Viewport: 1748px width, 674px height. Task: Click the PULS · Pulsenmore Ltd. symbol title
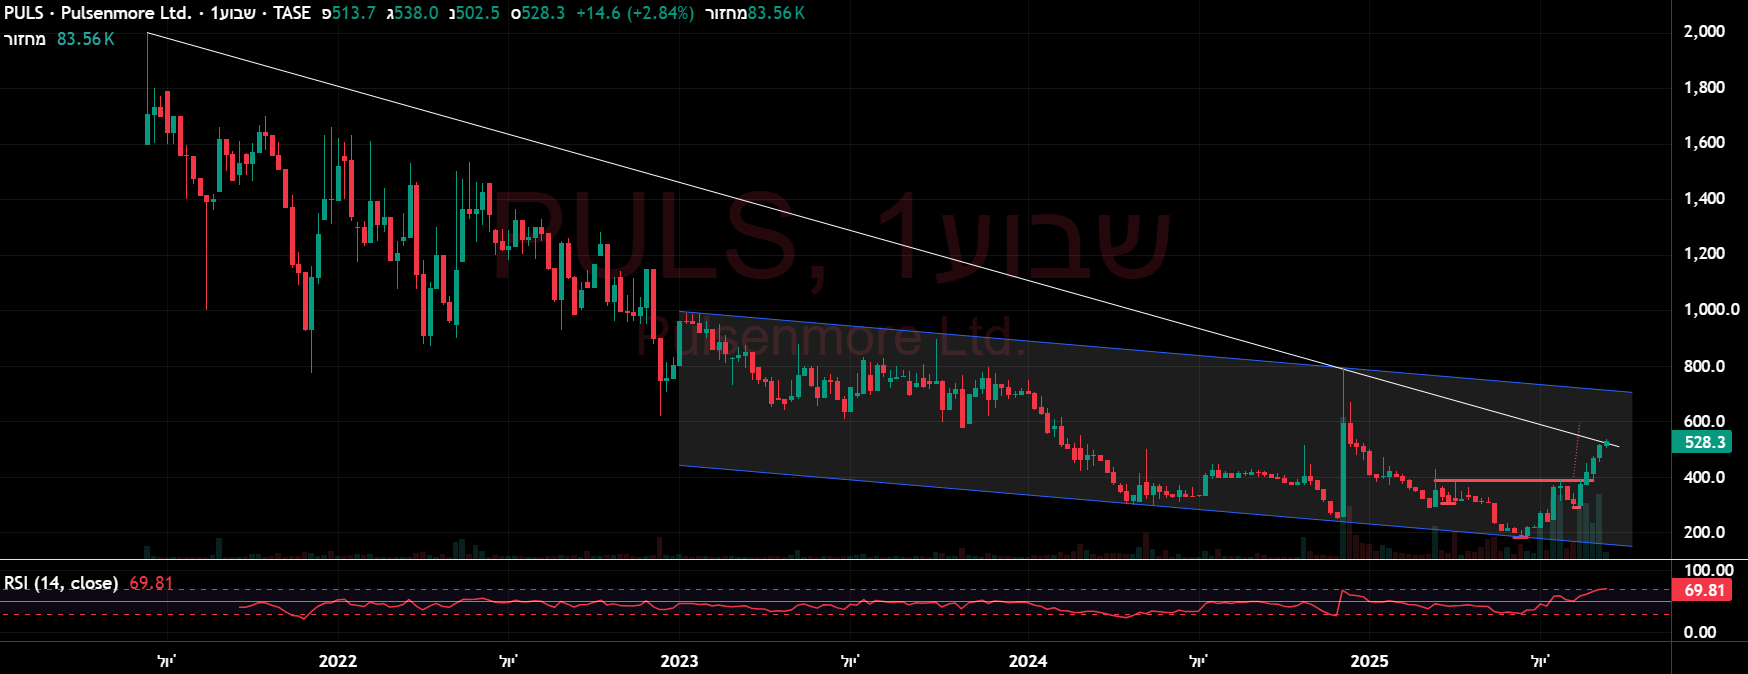coord(97,13)
